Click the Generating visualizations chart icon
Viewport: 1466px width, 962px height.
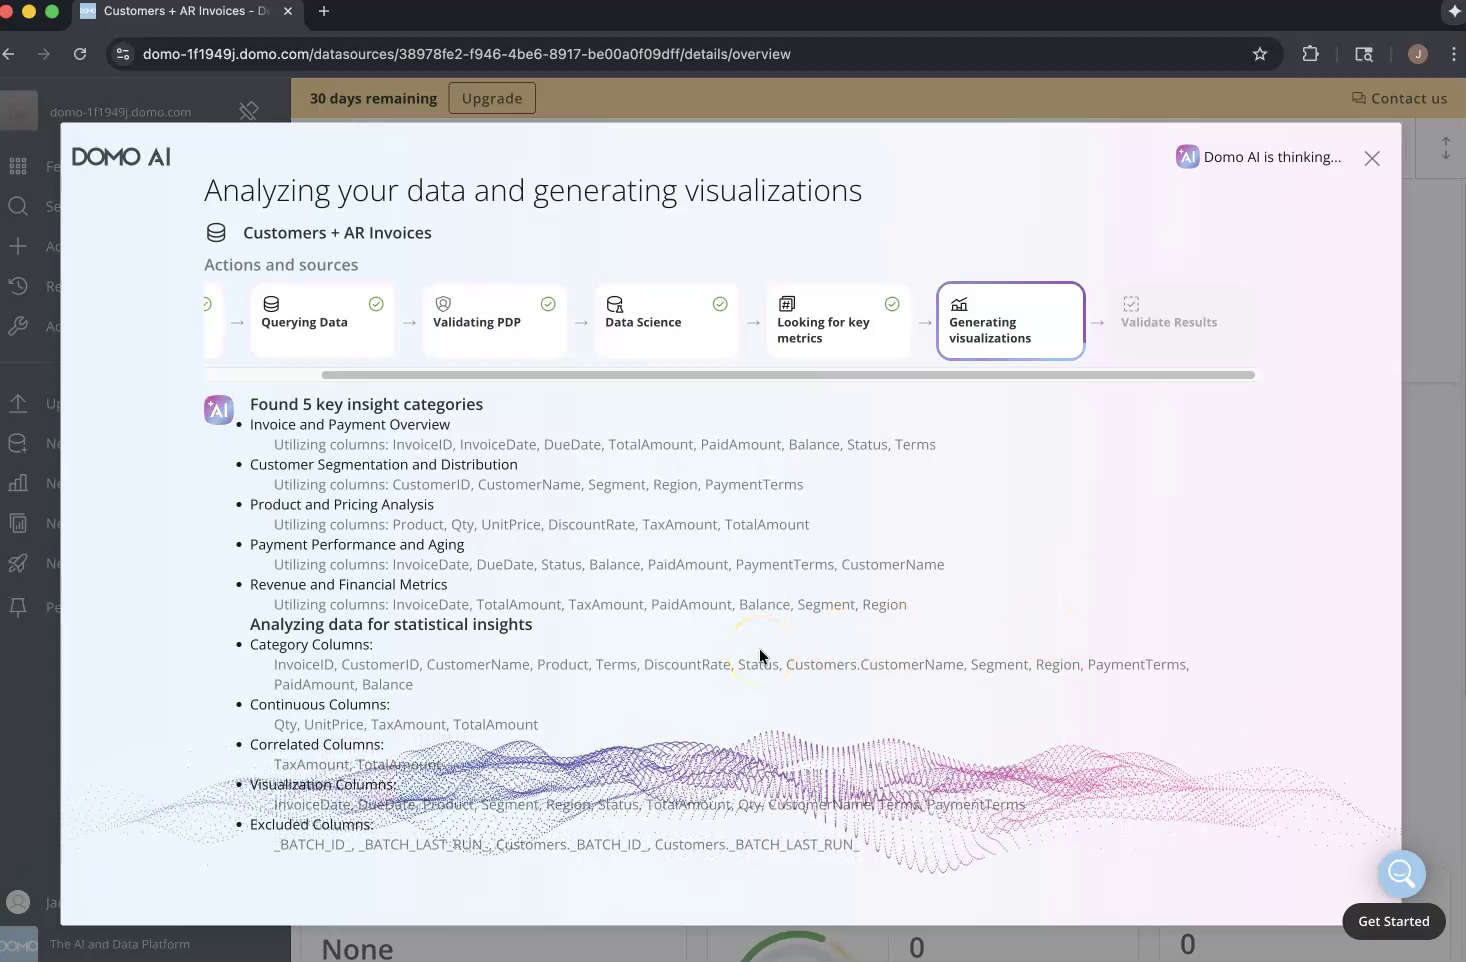[x=959, y=304]
